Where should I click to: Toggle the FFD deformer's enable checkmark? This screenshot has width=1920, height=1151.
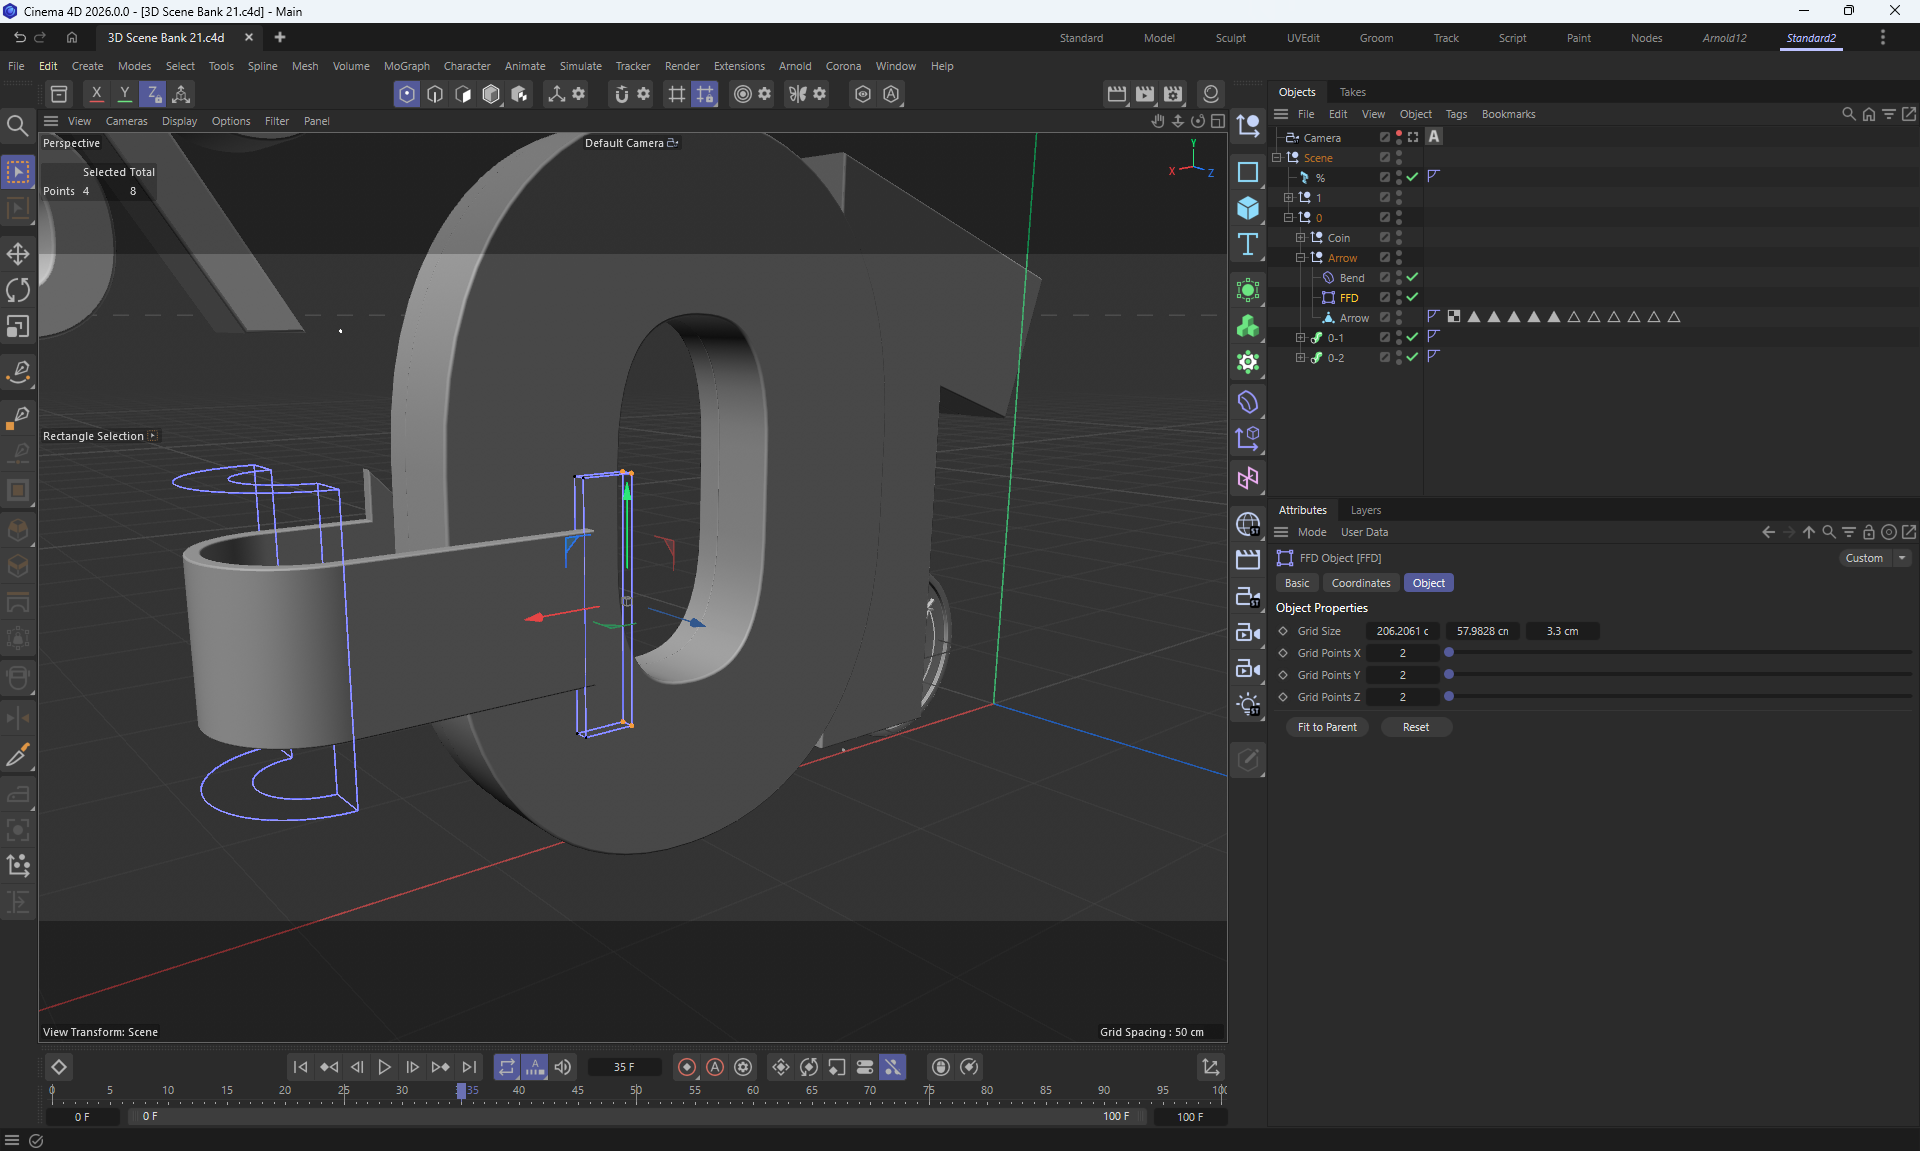[1412, 298]
